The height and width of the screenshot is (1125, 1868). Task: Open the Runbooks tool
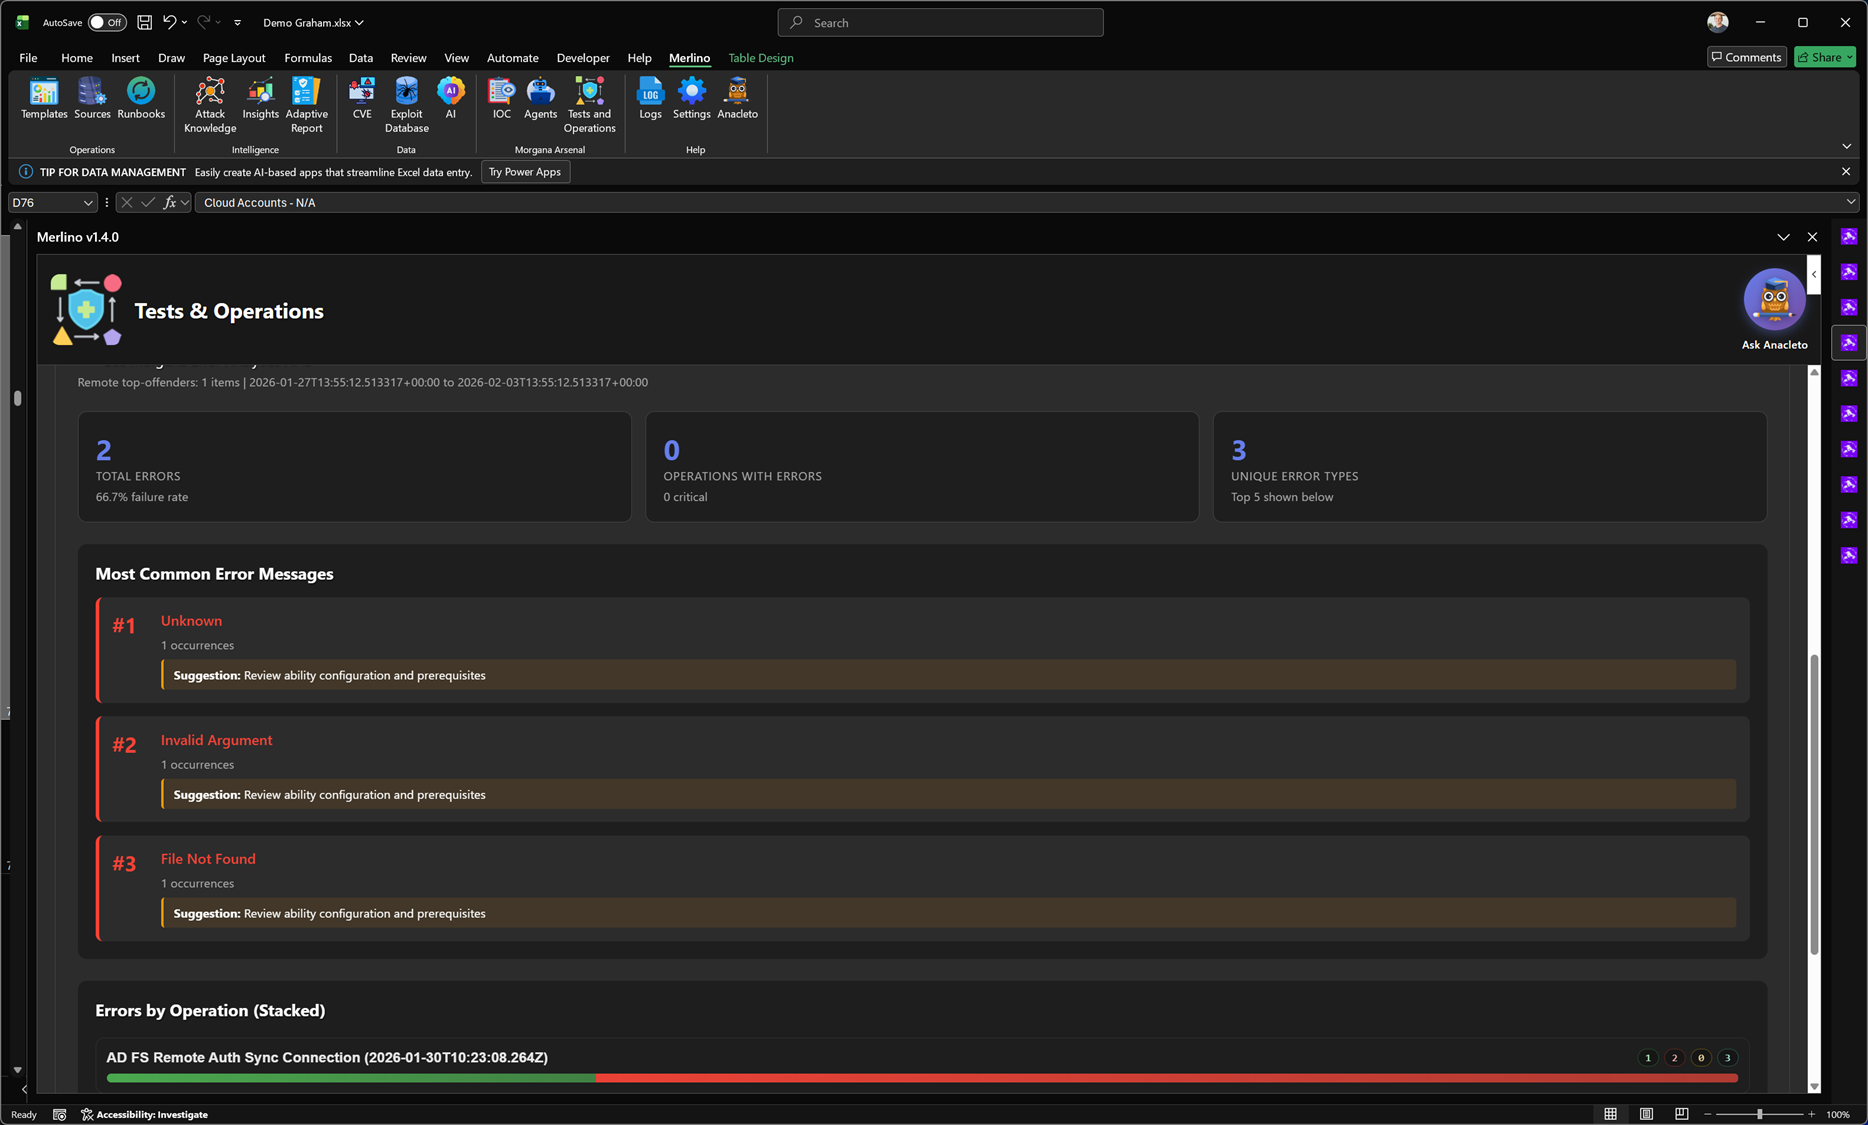(x=140, y=100)
